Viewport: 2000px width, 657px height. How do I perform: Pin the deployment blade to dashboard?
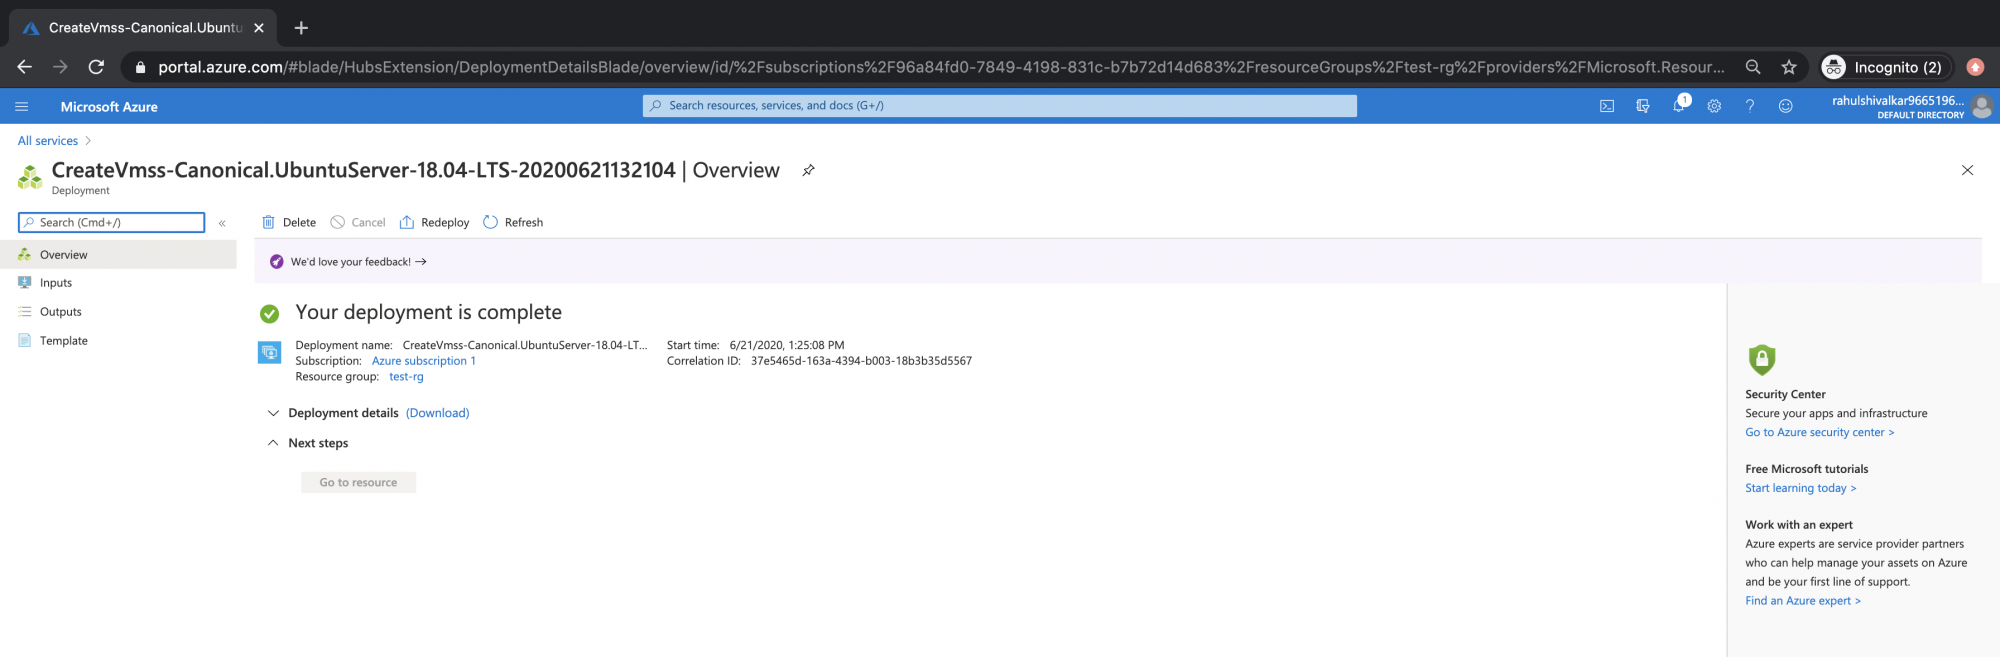[x=808, y=170]
